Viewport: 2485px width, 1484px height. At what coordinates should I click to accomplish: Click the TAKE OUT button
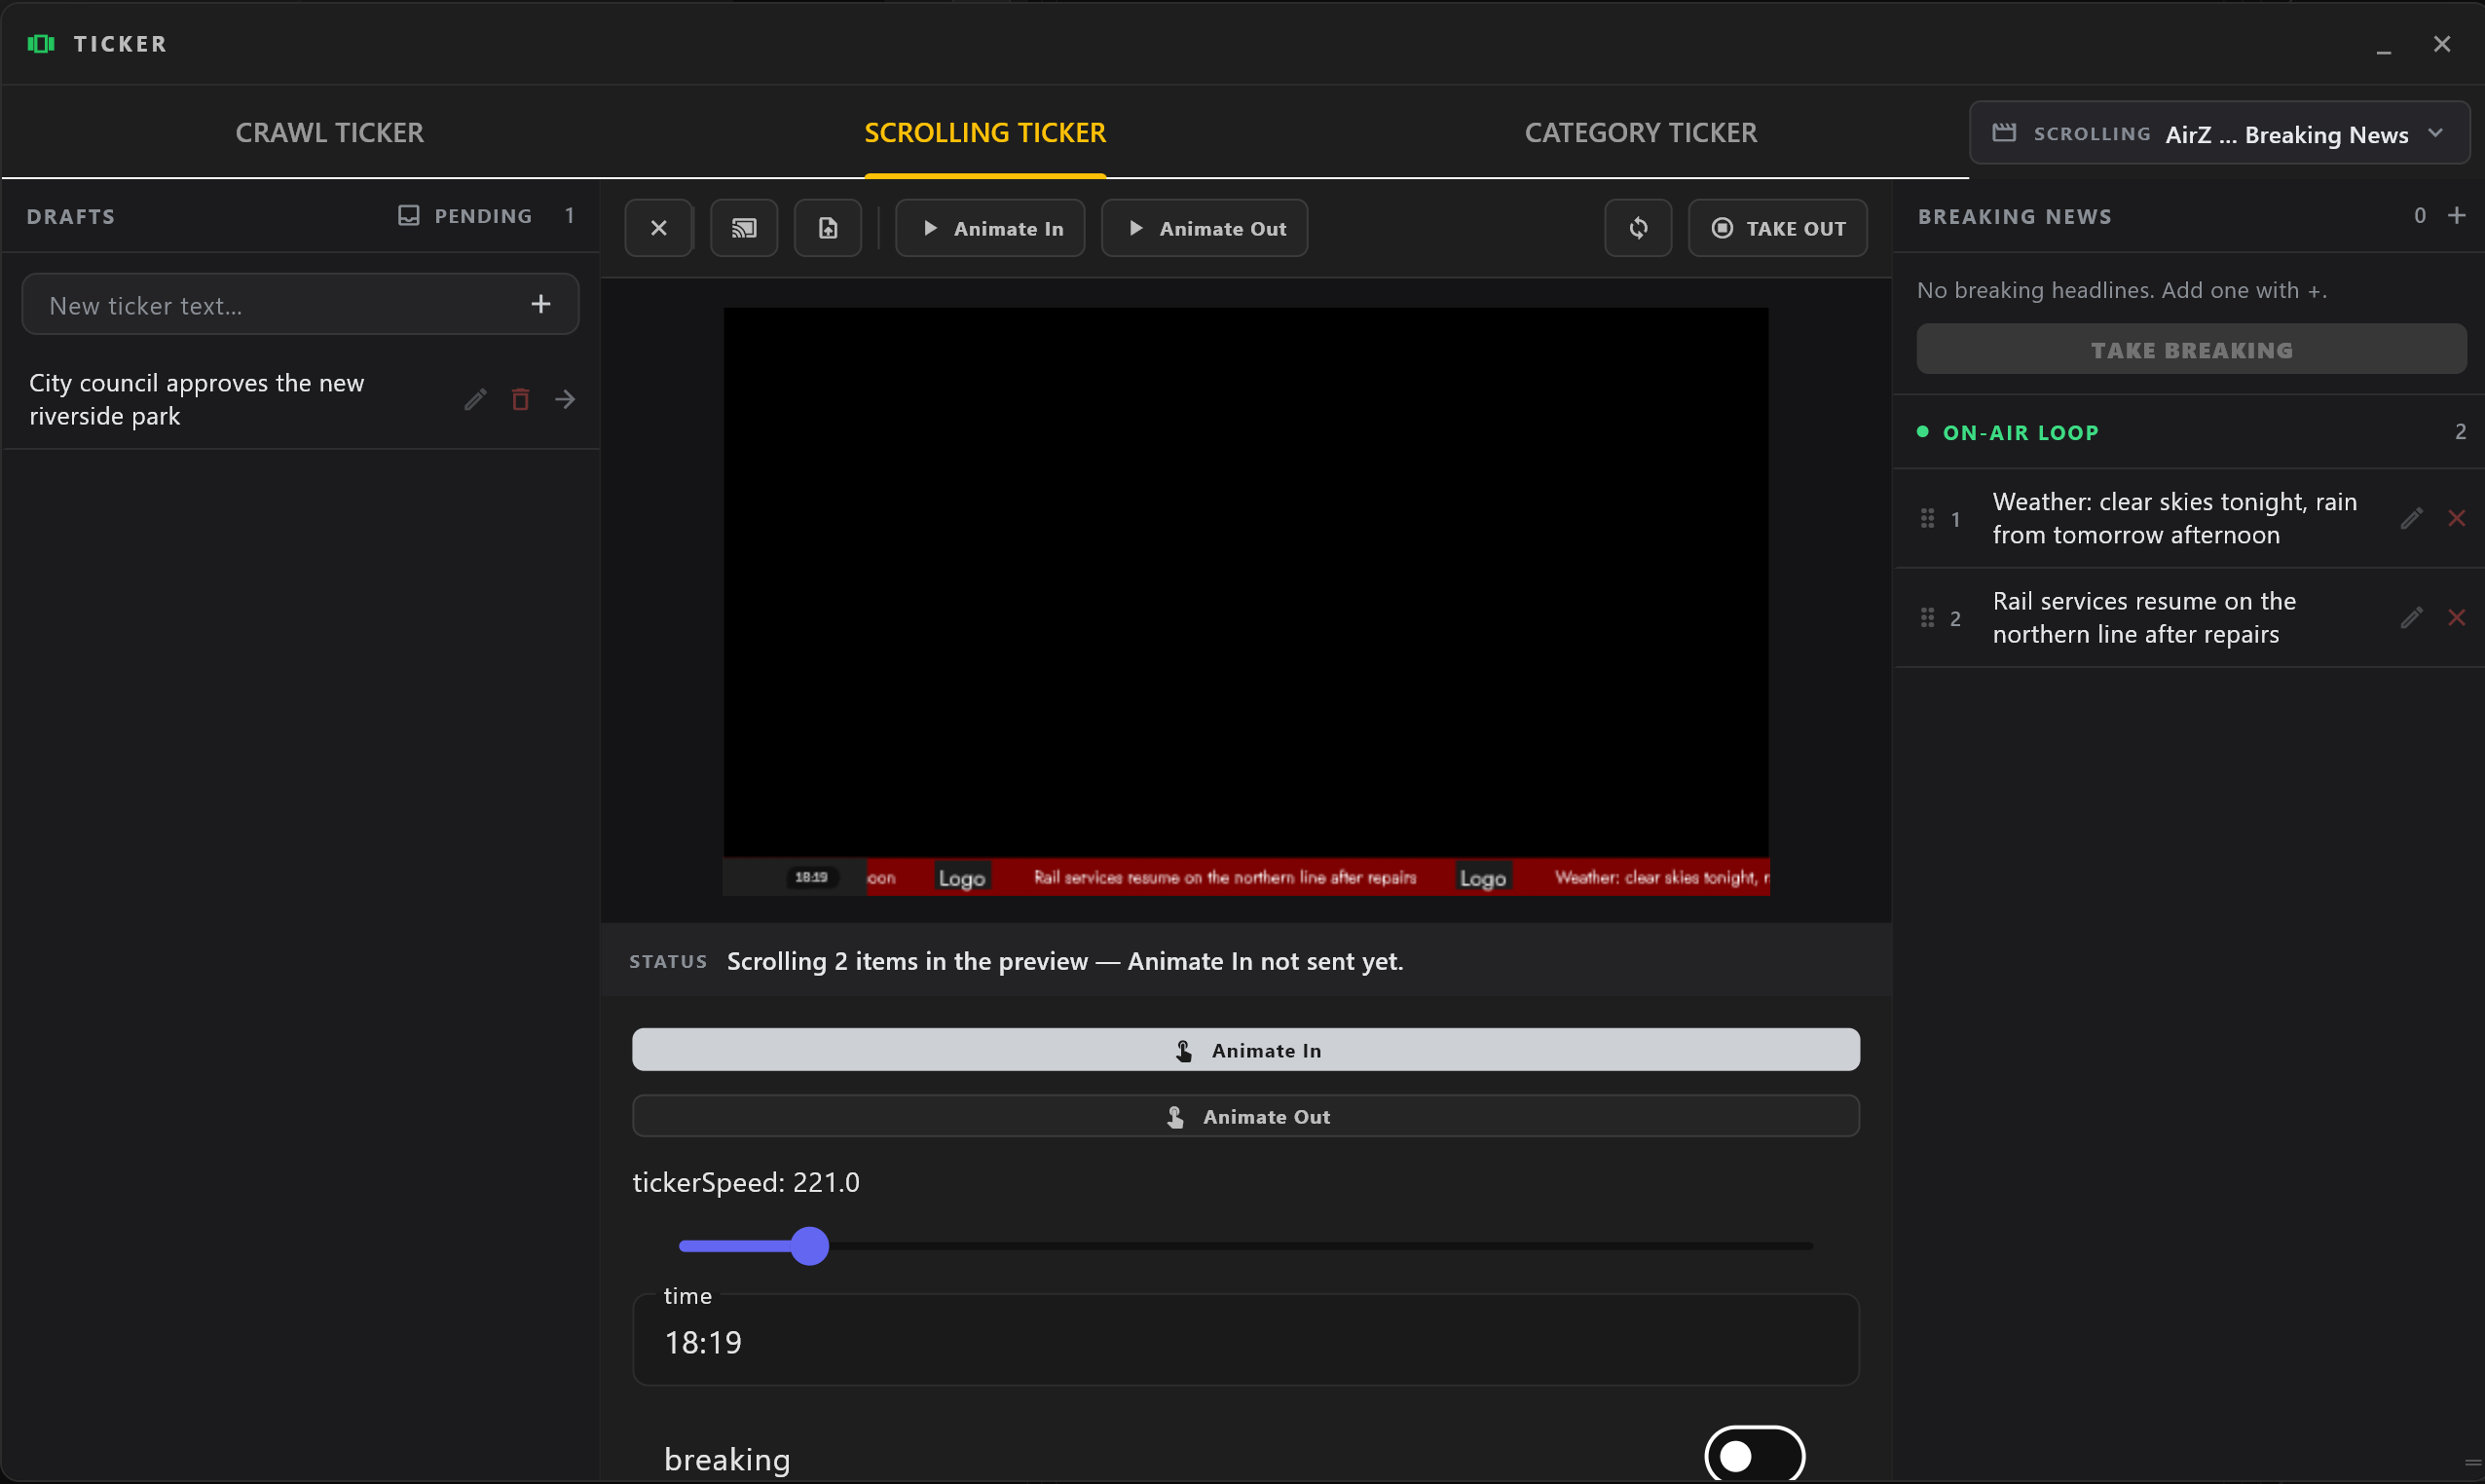point(1777,228)
